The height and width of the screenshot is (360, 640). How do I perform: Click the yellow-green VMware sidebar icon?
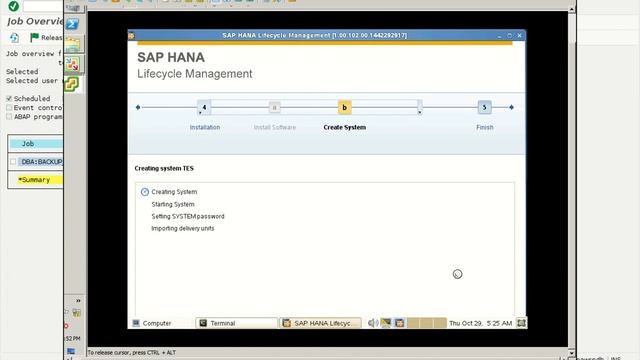[72, 84]
